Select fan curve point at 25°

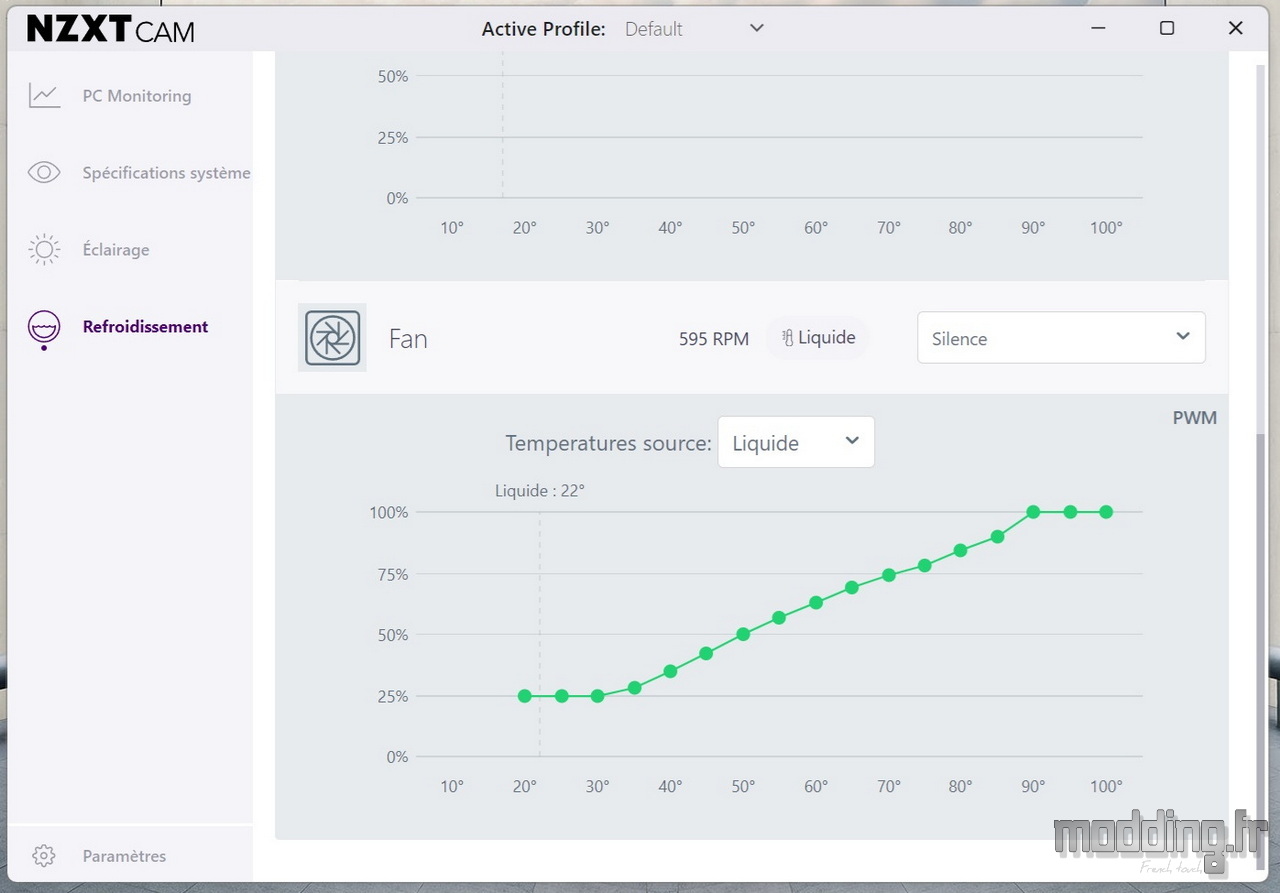pos(562,696)
